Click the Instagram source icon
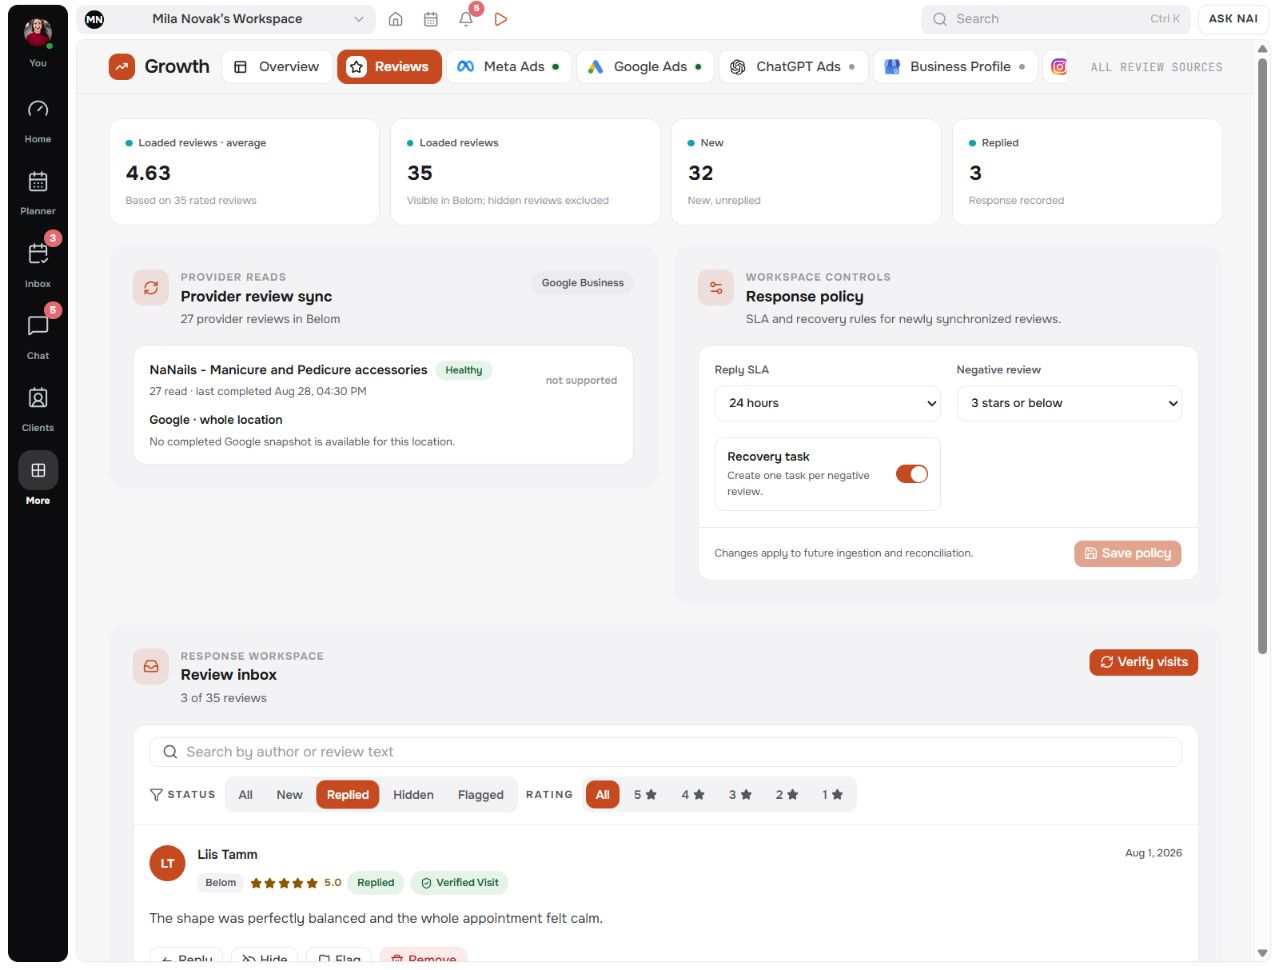This screenshot has height=970, width=1280. (x=1059, y=67)
